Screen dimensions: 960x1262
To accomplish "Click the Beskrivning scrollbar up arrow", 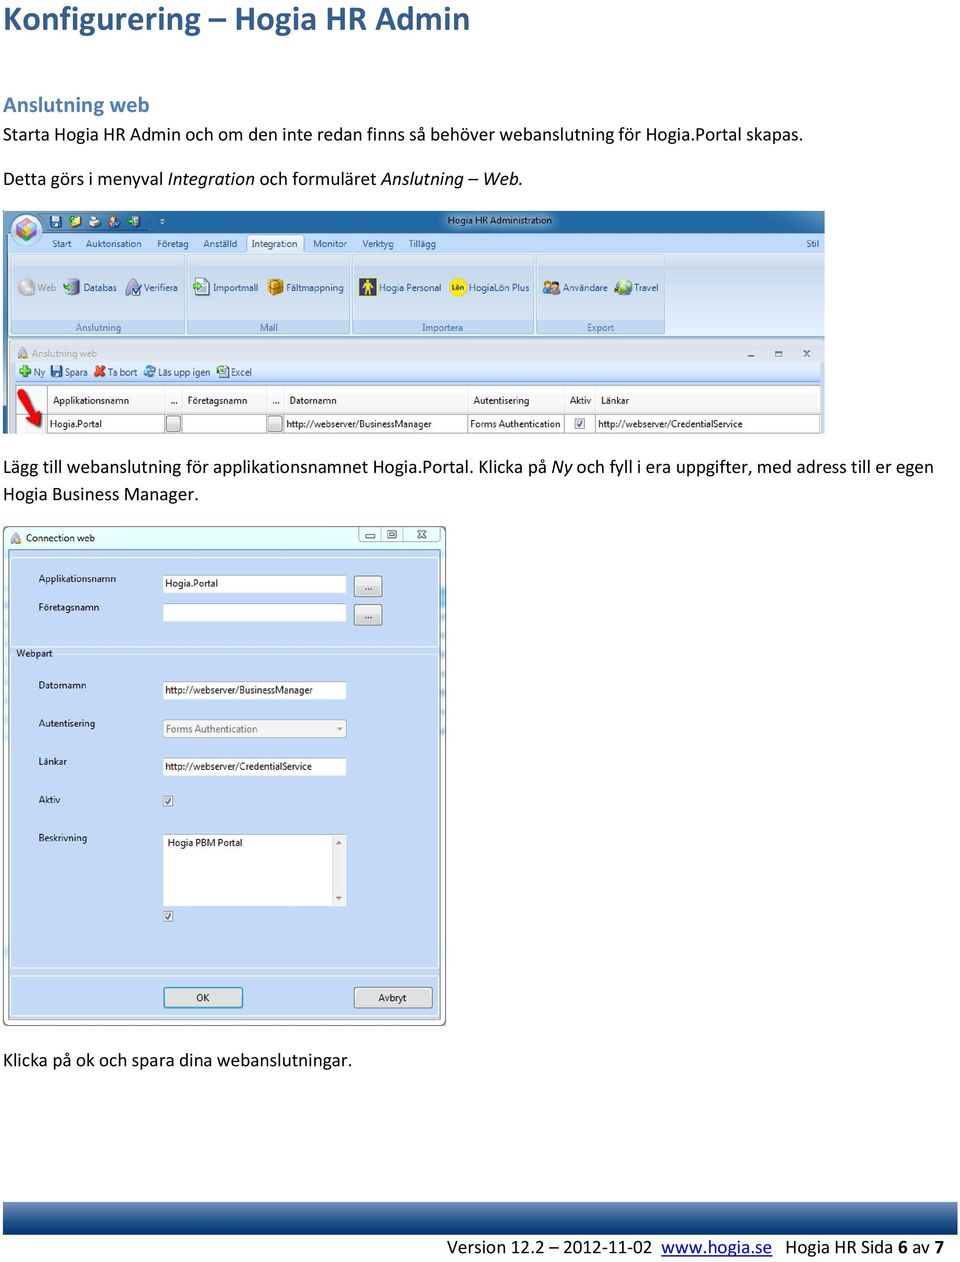I will pyautogui.click(x=340, y=843).
